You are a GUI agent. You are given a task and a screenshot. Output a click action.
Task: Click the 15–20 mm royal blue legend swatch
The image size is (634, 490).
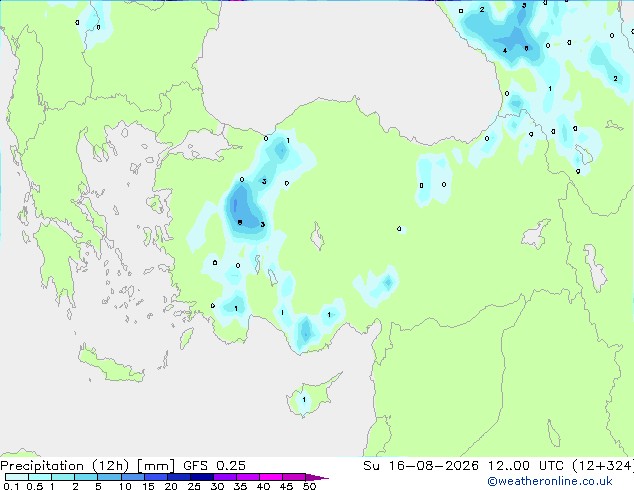point(155,477)
